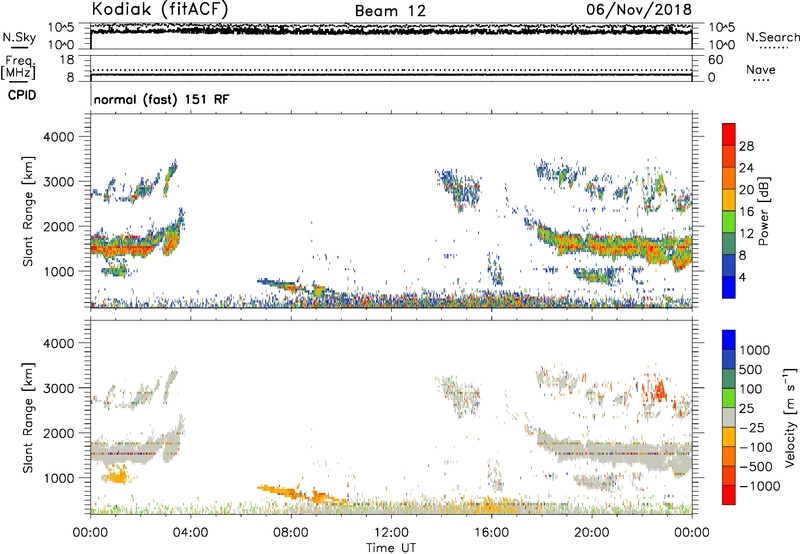Click the 'N.Sky' axis label

(19, 37)
